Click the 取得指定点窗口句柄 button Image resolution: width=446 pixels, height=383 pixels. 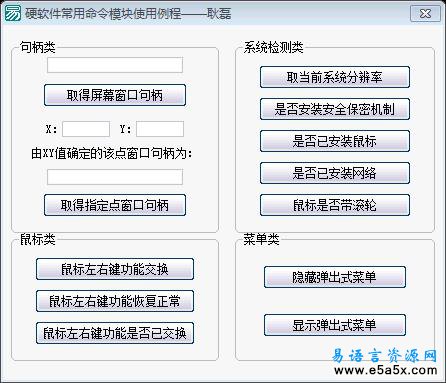tap(115, 205)
